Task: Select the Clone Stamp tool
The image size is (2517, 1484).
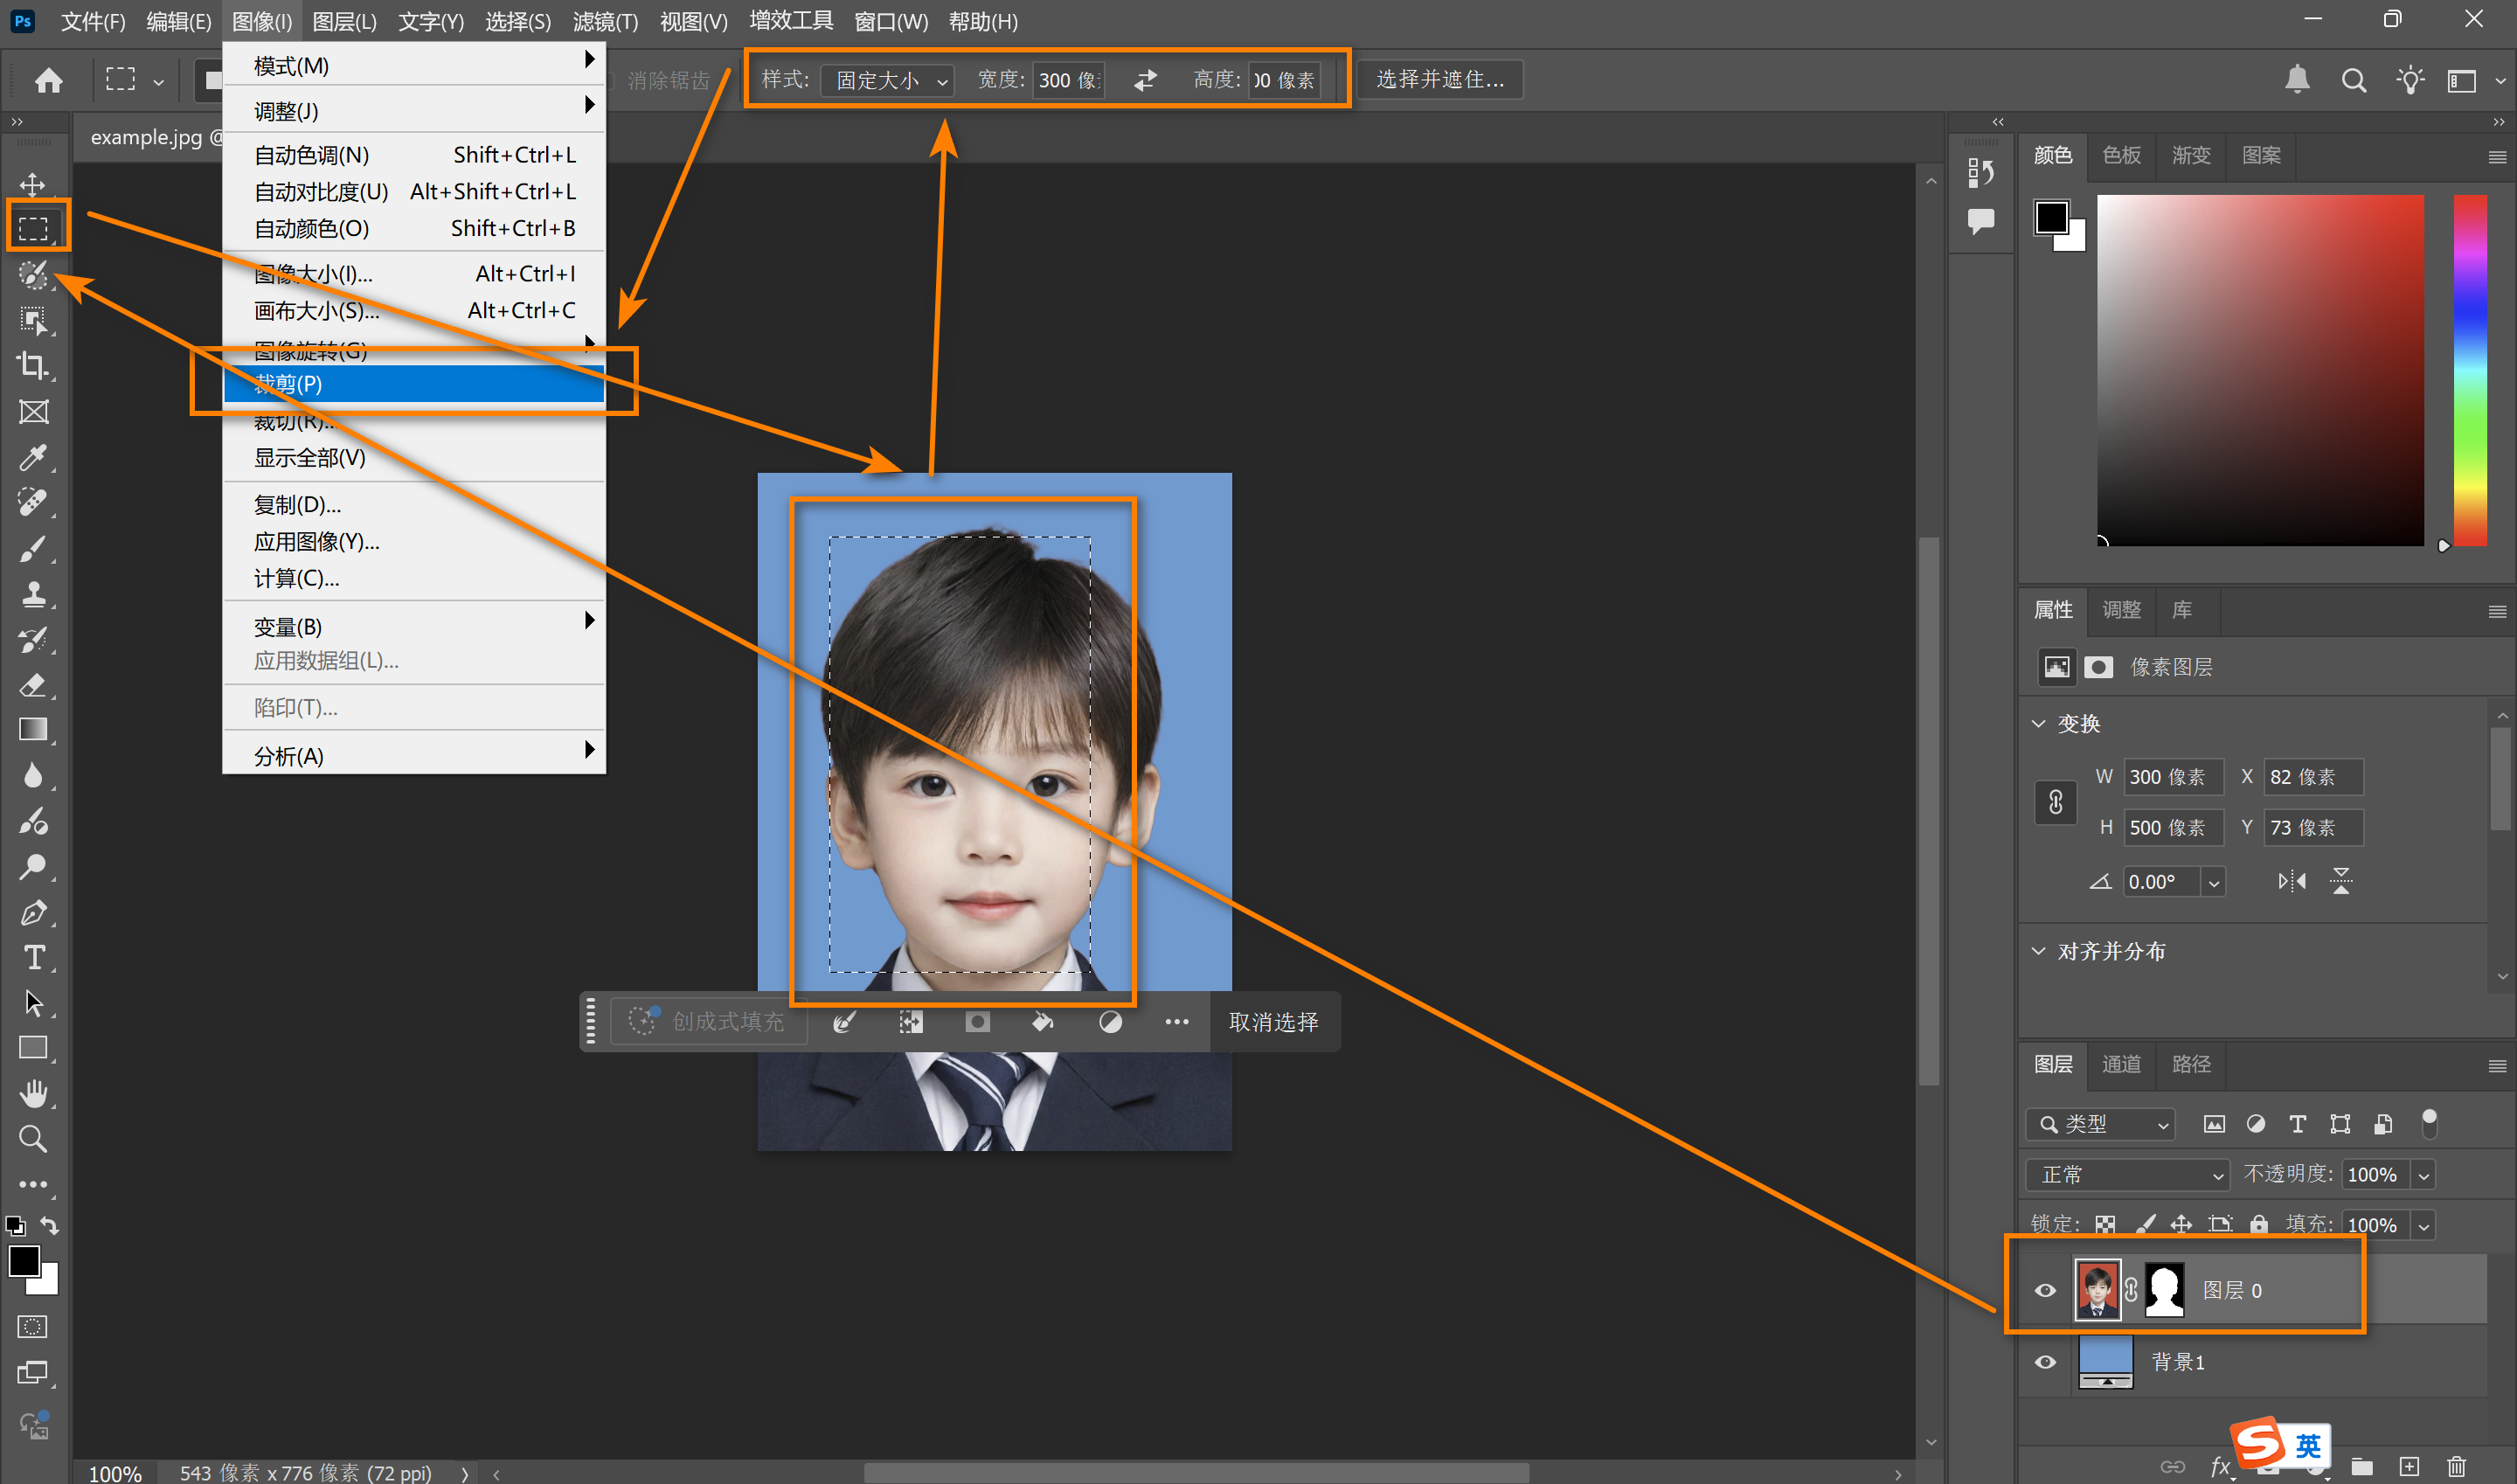Action: click(33, 594)
